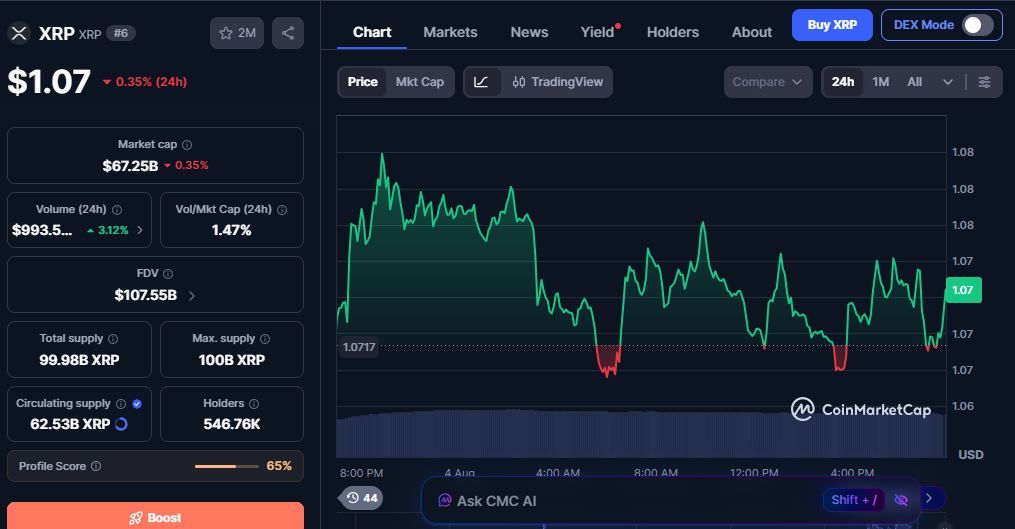The width and height of the screenshot is (1015, 529).
Task: Expand the FDV details arrow
Action: 192,296
